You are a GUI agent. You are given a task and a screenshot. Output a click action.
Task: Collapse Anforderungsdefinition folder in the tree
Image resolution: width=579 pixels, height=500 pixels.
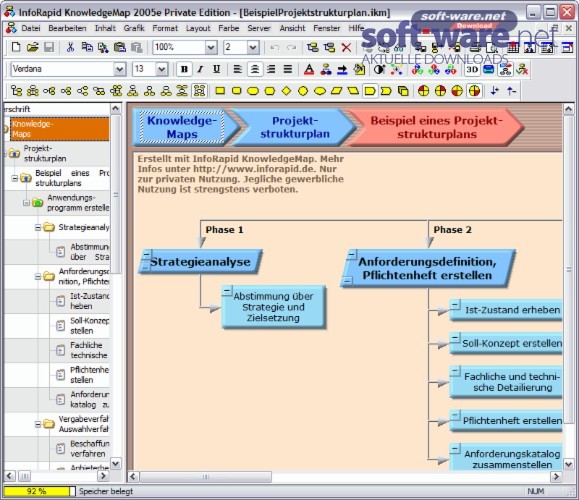38,276
